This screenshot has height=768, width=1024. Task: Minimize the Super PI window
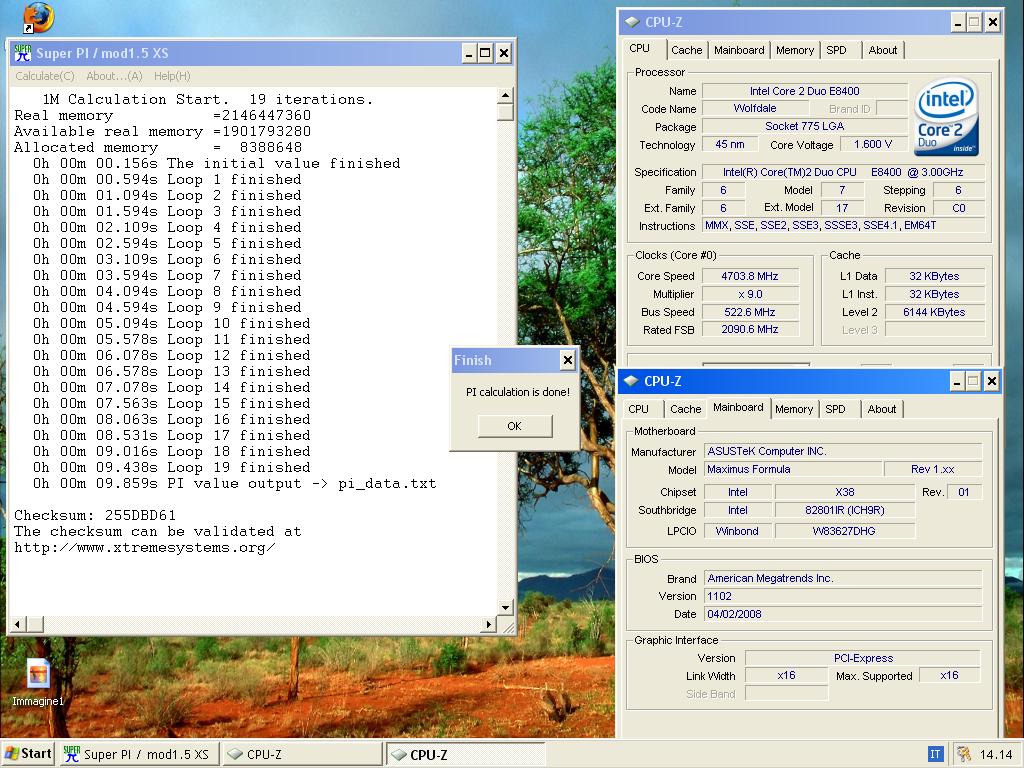coord(469,54)
